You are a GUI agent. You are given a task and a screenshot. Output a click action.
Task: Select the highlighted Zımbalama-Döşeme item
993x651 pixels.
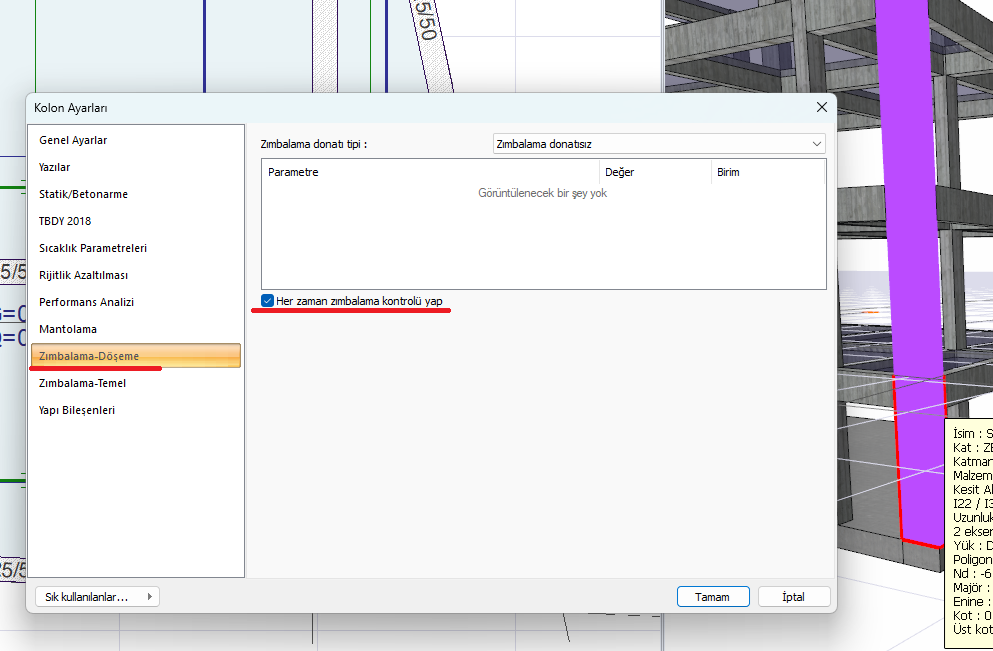[89, 356]
